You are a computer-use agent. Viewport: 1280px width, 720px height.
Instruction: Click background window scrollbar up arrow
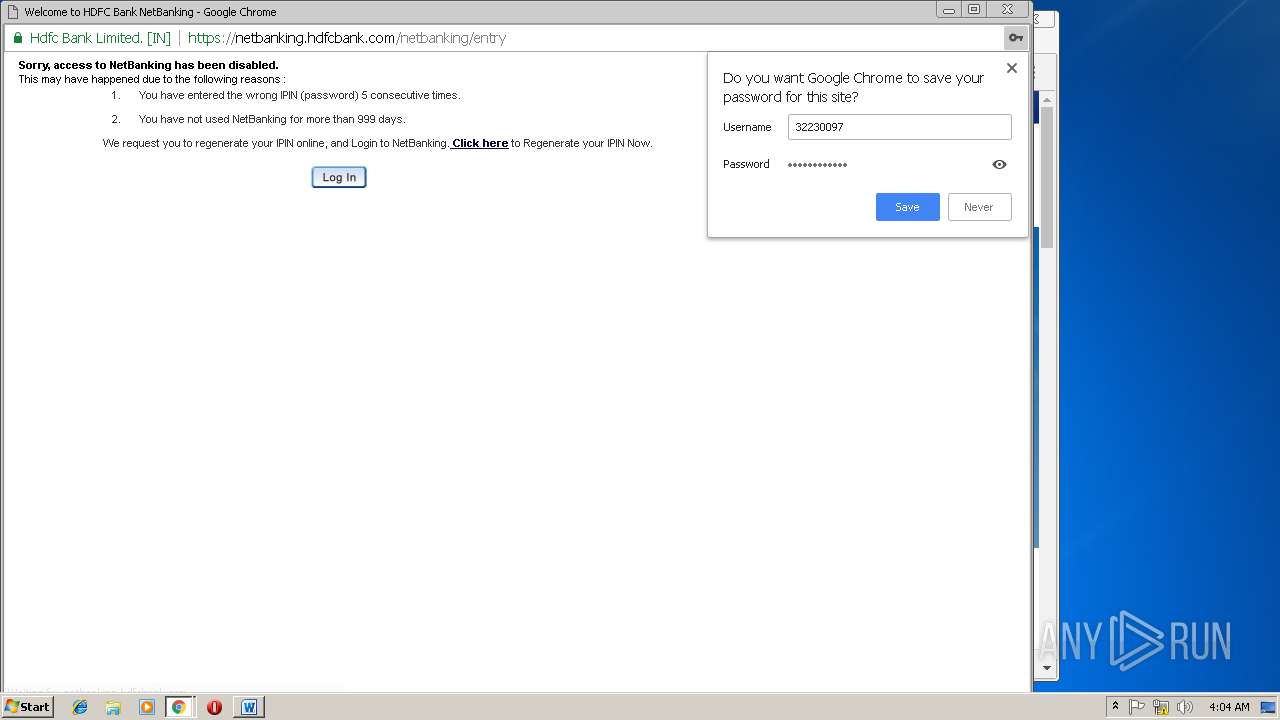1047,99
